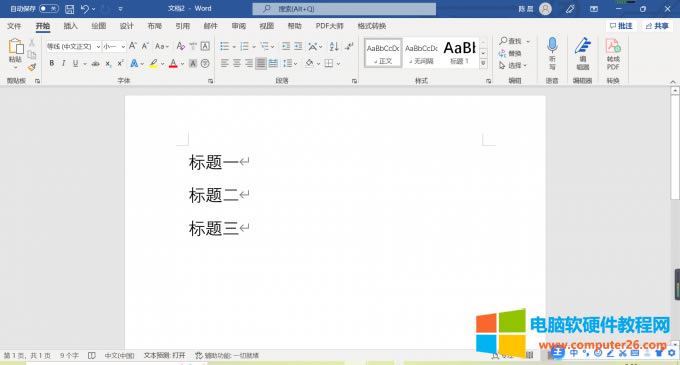Align text right
The image size is (680, 365).
click(249, 64)
